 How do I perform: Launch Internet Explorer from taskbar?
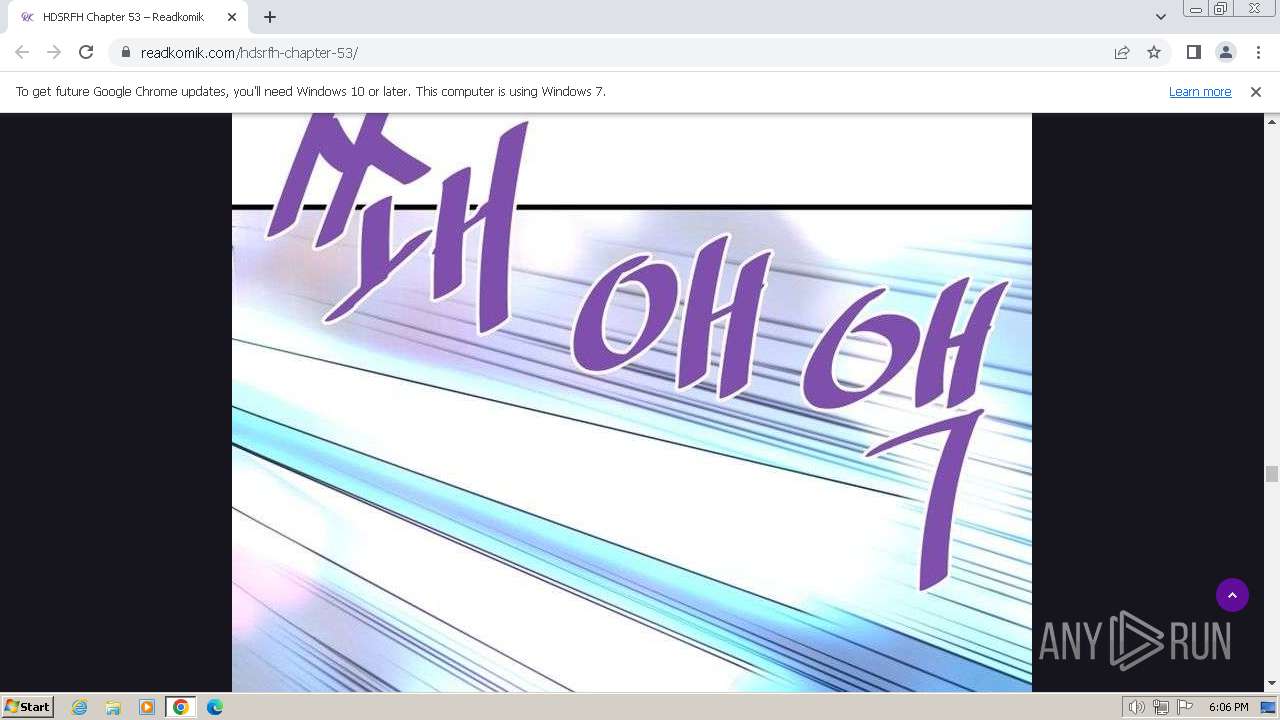pos(80,707)
